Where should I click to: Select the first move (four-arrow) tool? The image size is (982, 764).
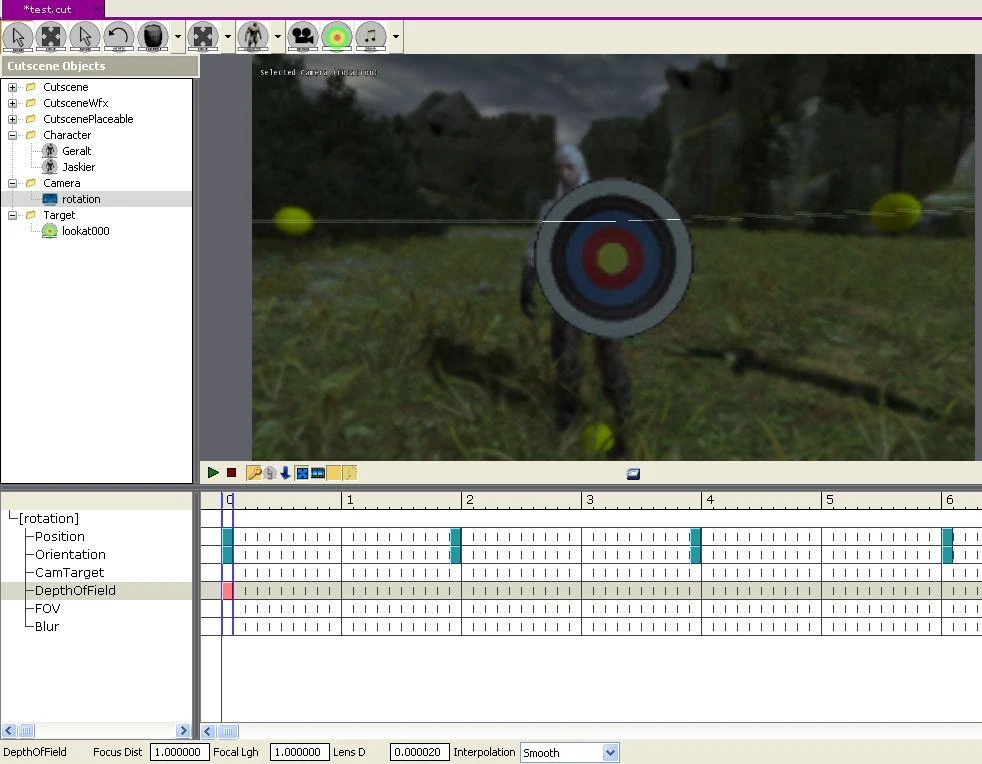pos(51,36)
